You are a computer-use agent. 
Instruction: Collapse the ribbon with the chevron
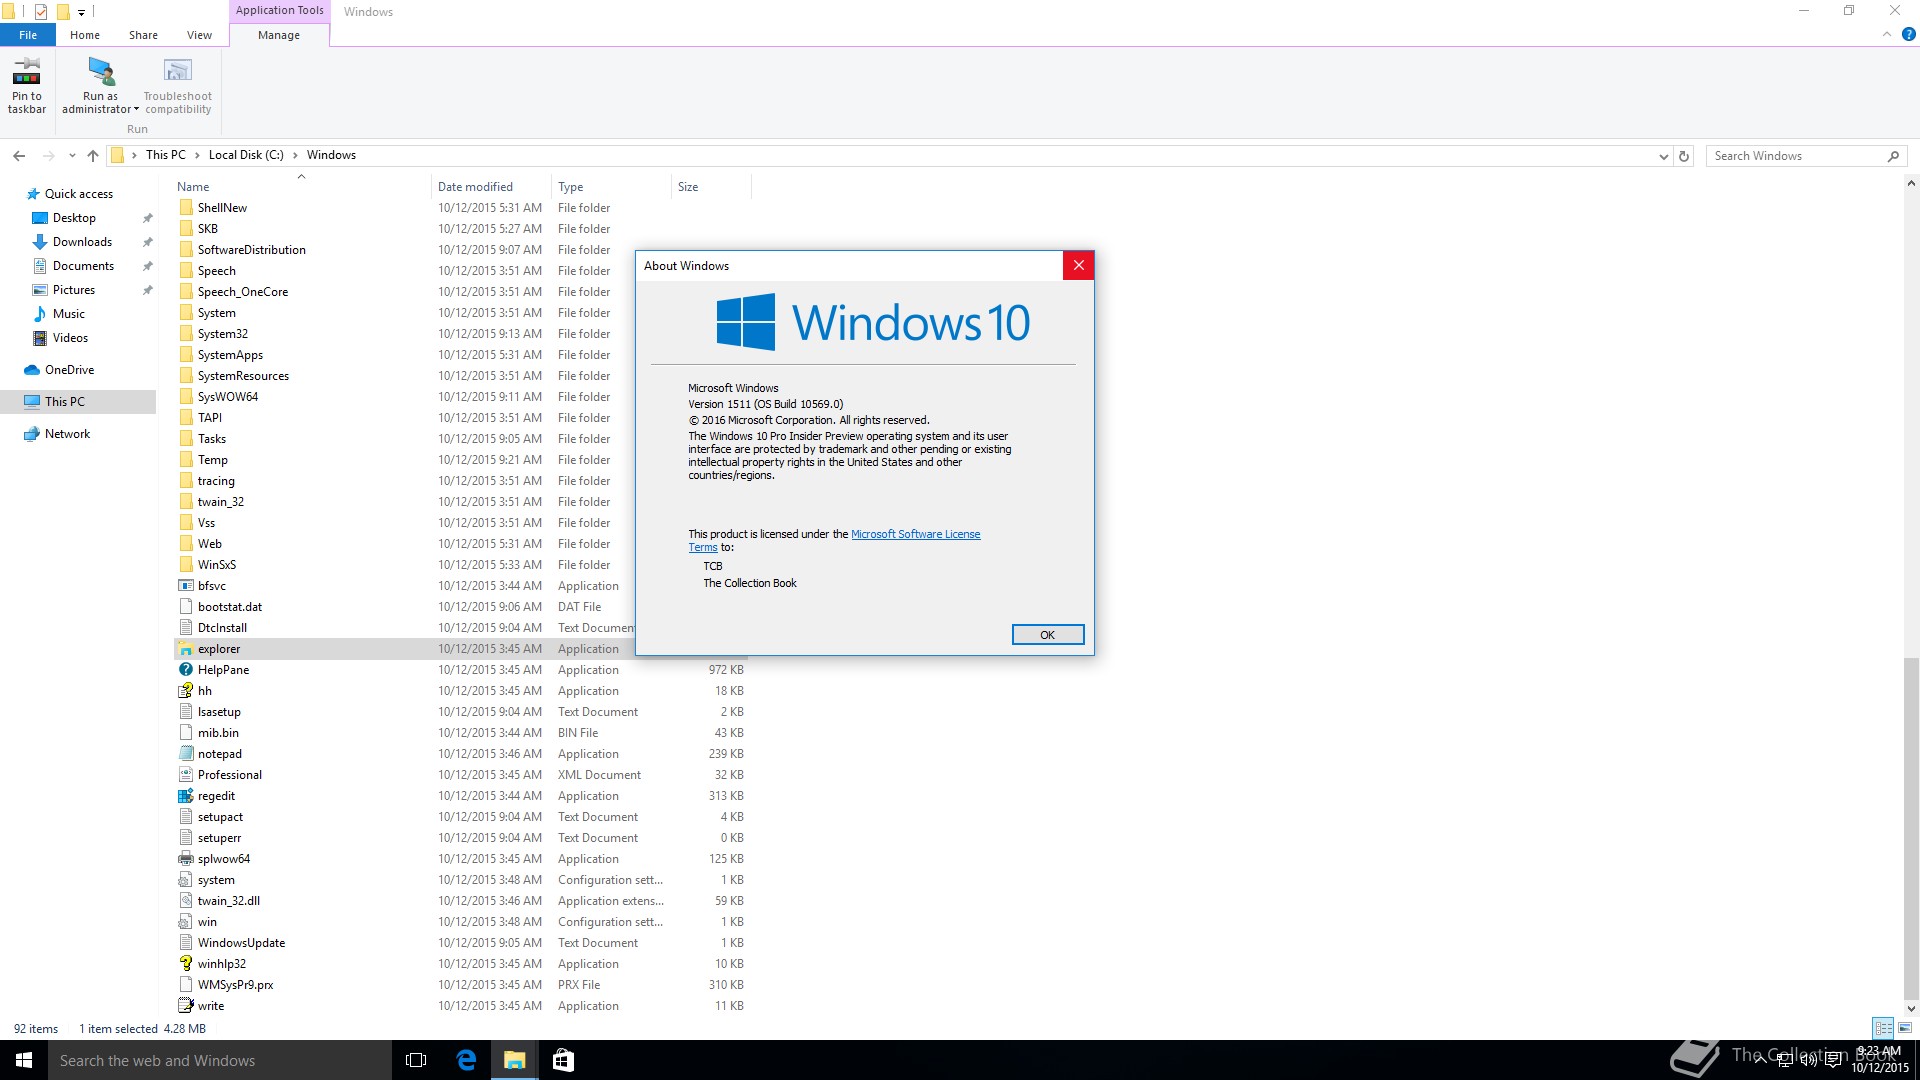click(1887, 34)
